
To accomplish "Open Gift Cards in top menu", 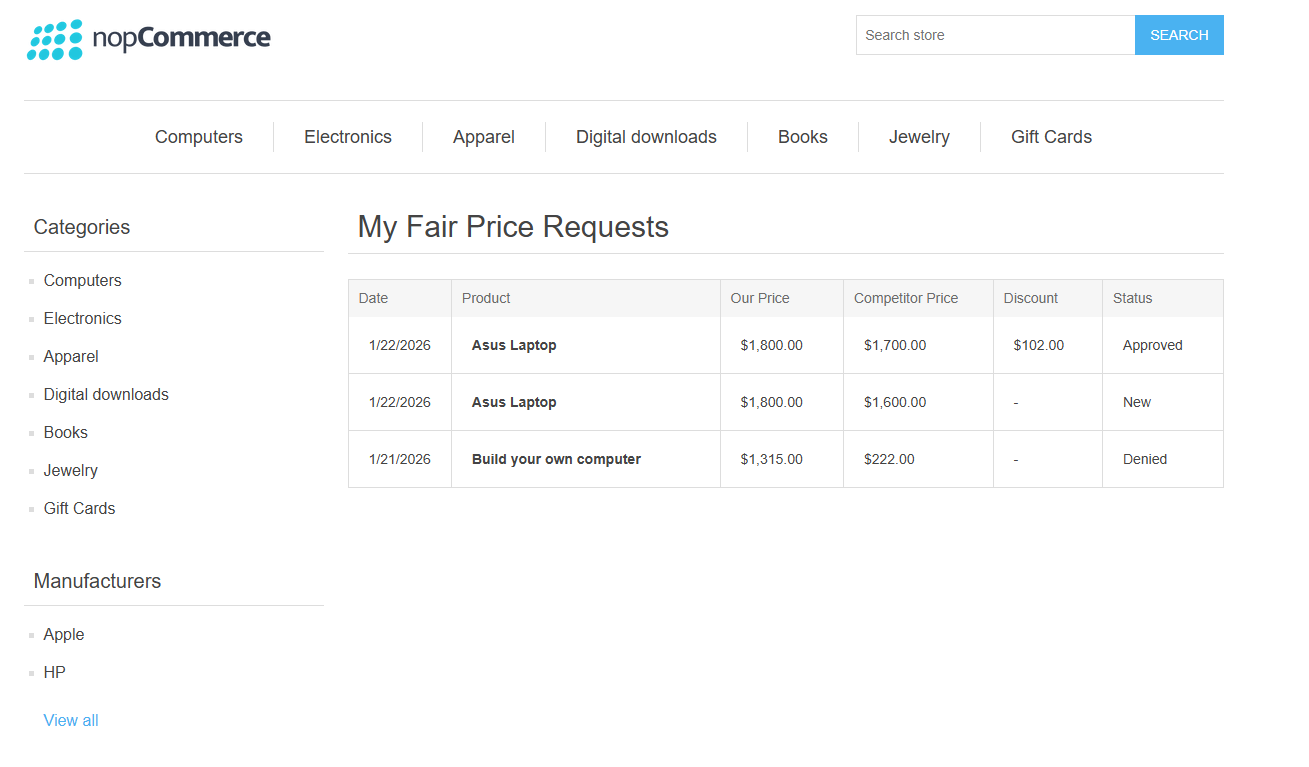I will [1050, 137].
